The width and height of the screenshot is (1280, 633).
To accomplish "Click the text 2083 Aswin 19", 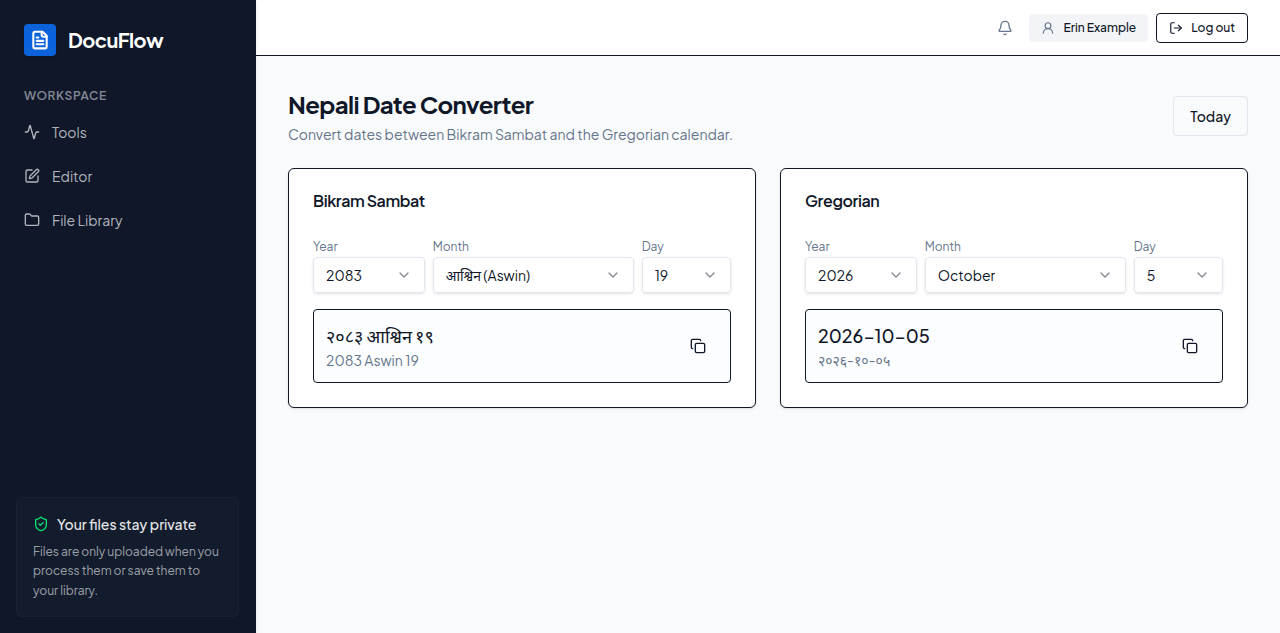I will click(x=372, y=360).
